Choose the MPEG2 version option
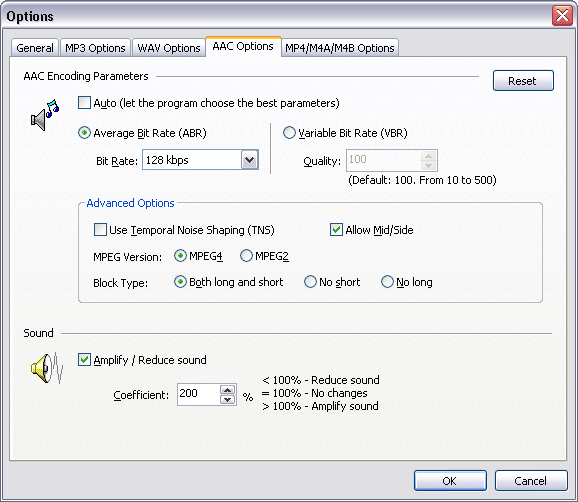Screen dimensions: 578x502 [246, 255]
